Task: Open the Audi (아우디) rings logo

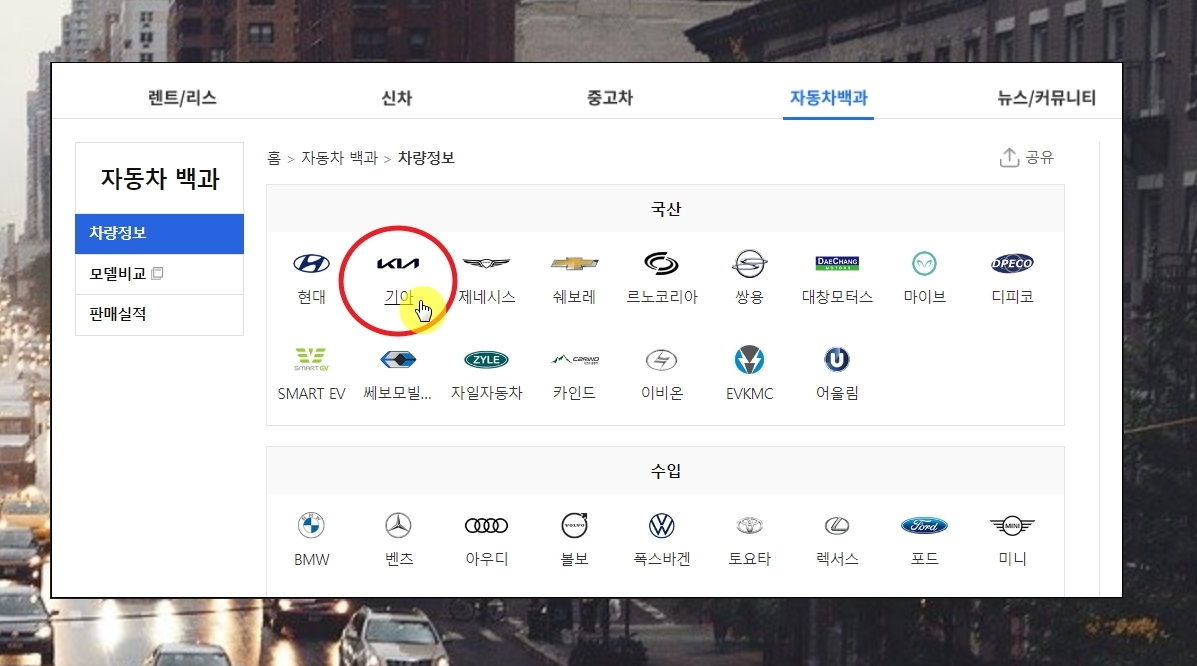Action: [486, 525]
